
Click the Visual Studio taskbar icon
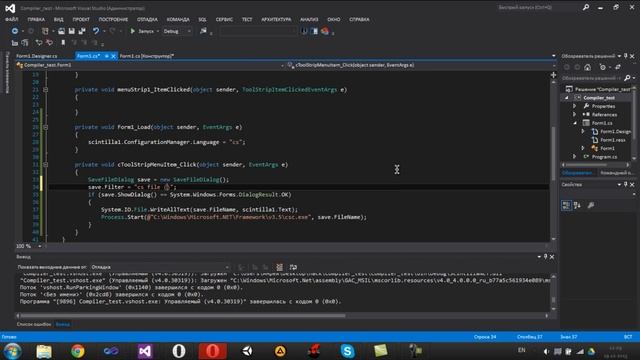click(145, 351)
